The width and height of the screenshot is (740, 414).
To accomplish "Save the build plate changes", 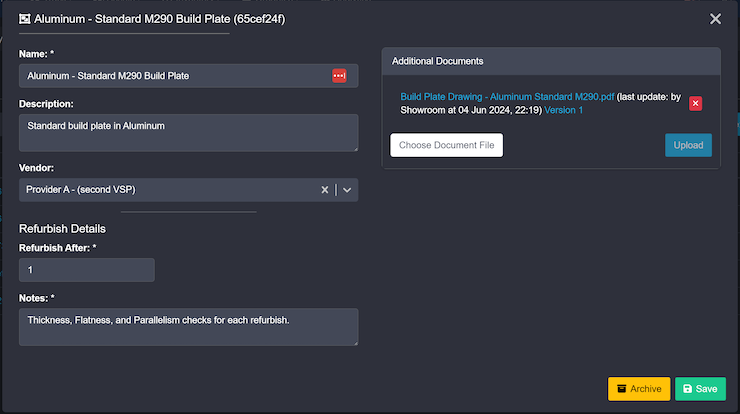I will point(700,389).
